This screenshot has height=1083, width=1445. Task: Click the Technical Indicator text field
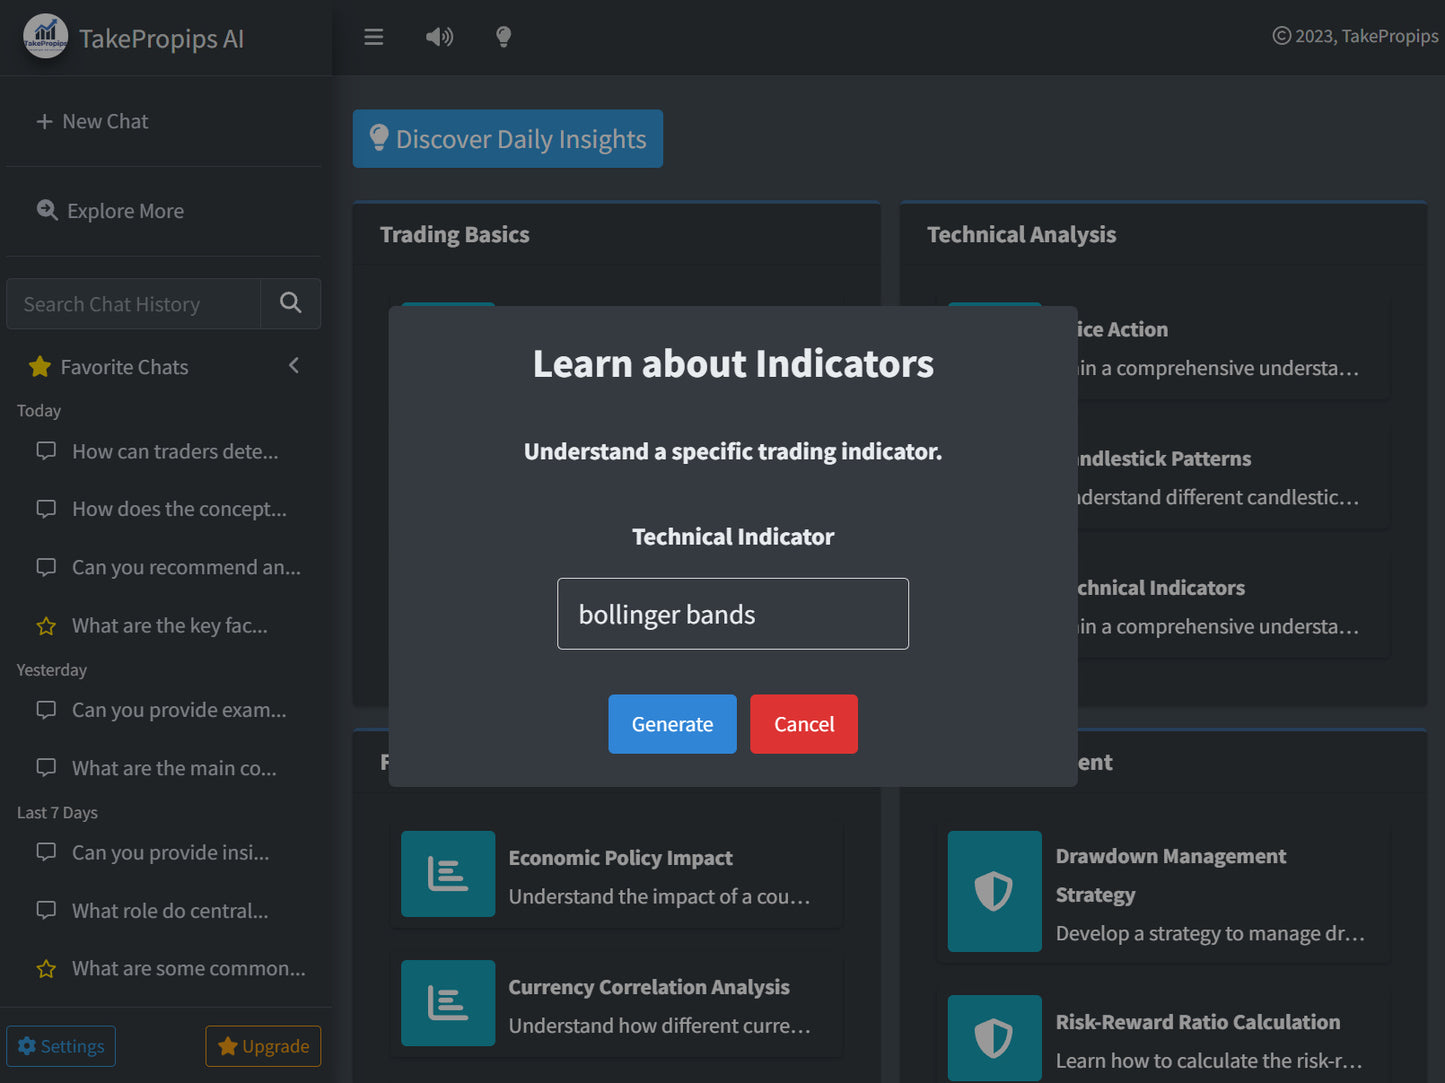(733, 614)
